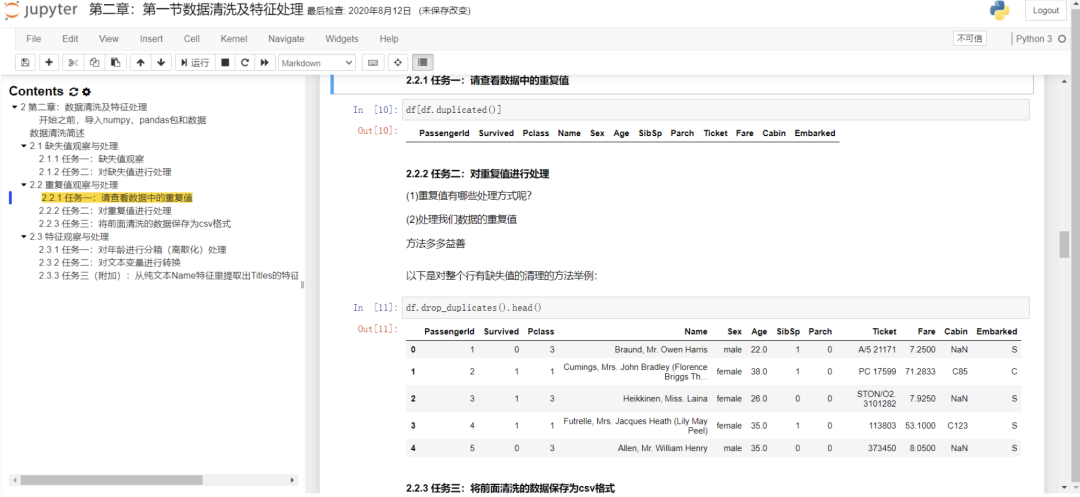
Task: Run the cell with the 运行 button
Action: click(x=195, y=63)
